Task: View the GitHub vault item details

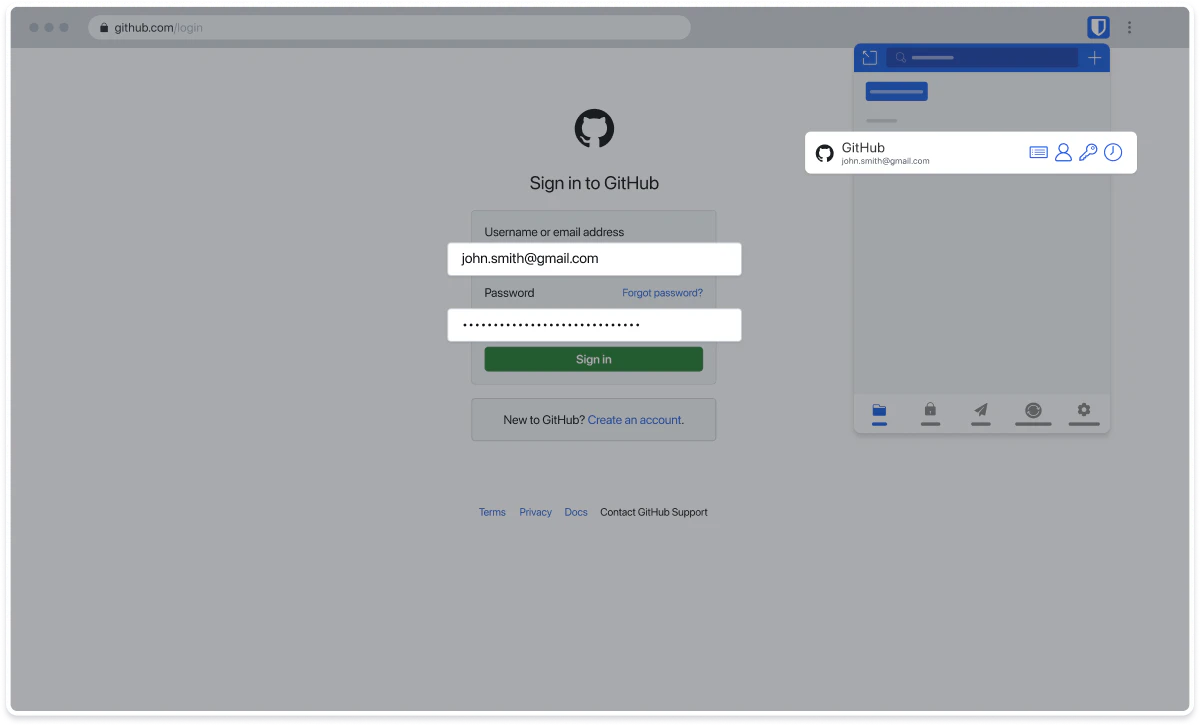Action: (1038, 152)
